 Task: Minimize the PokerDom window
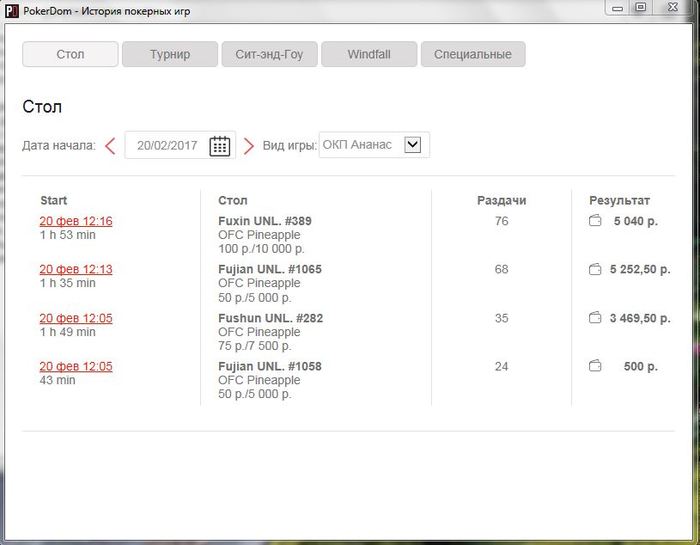(x=618, y=7)
